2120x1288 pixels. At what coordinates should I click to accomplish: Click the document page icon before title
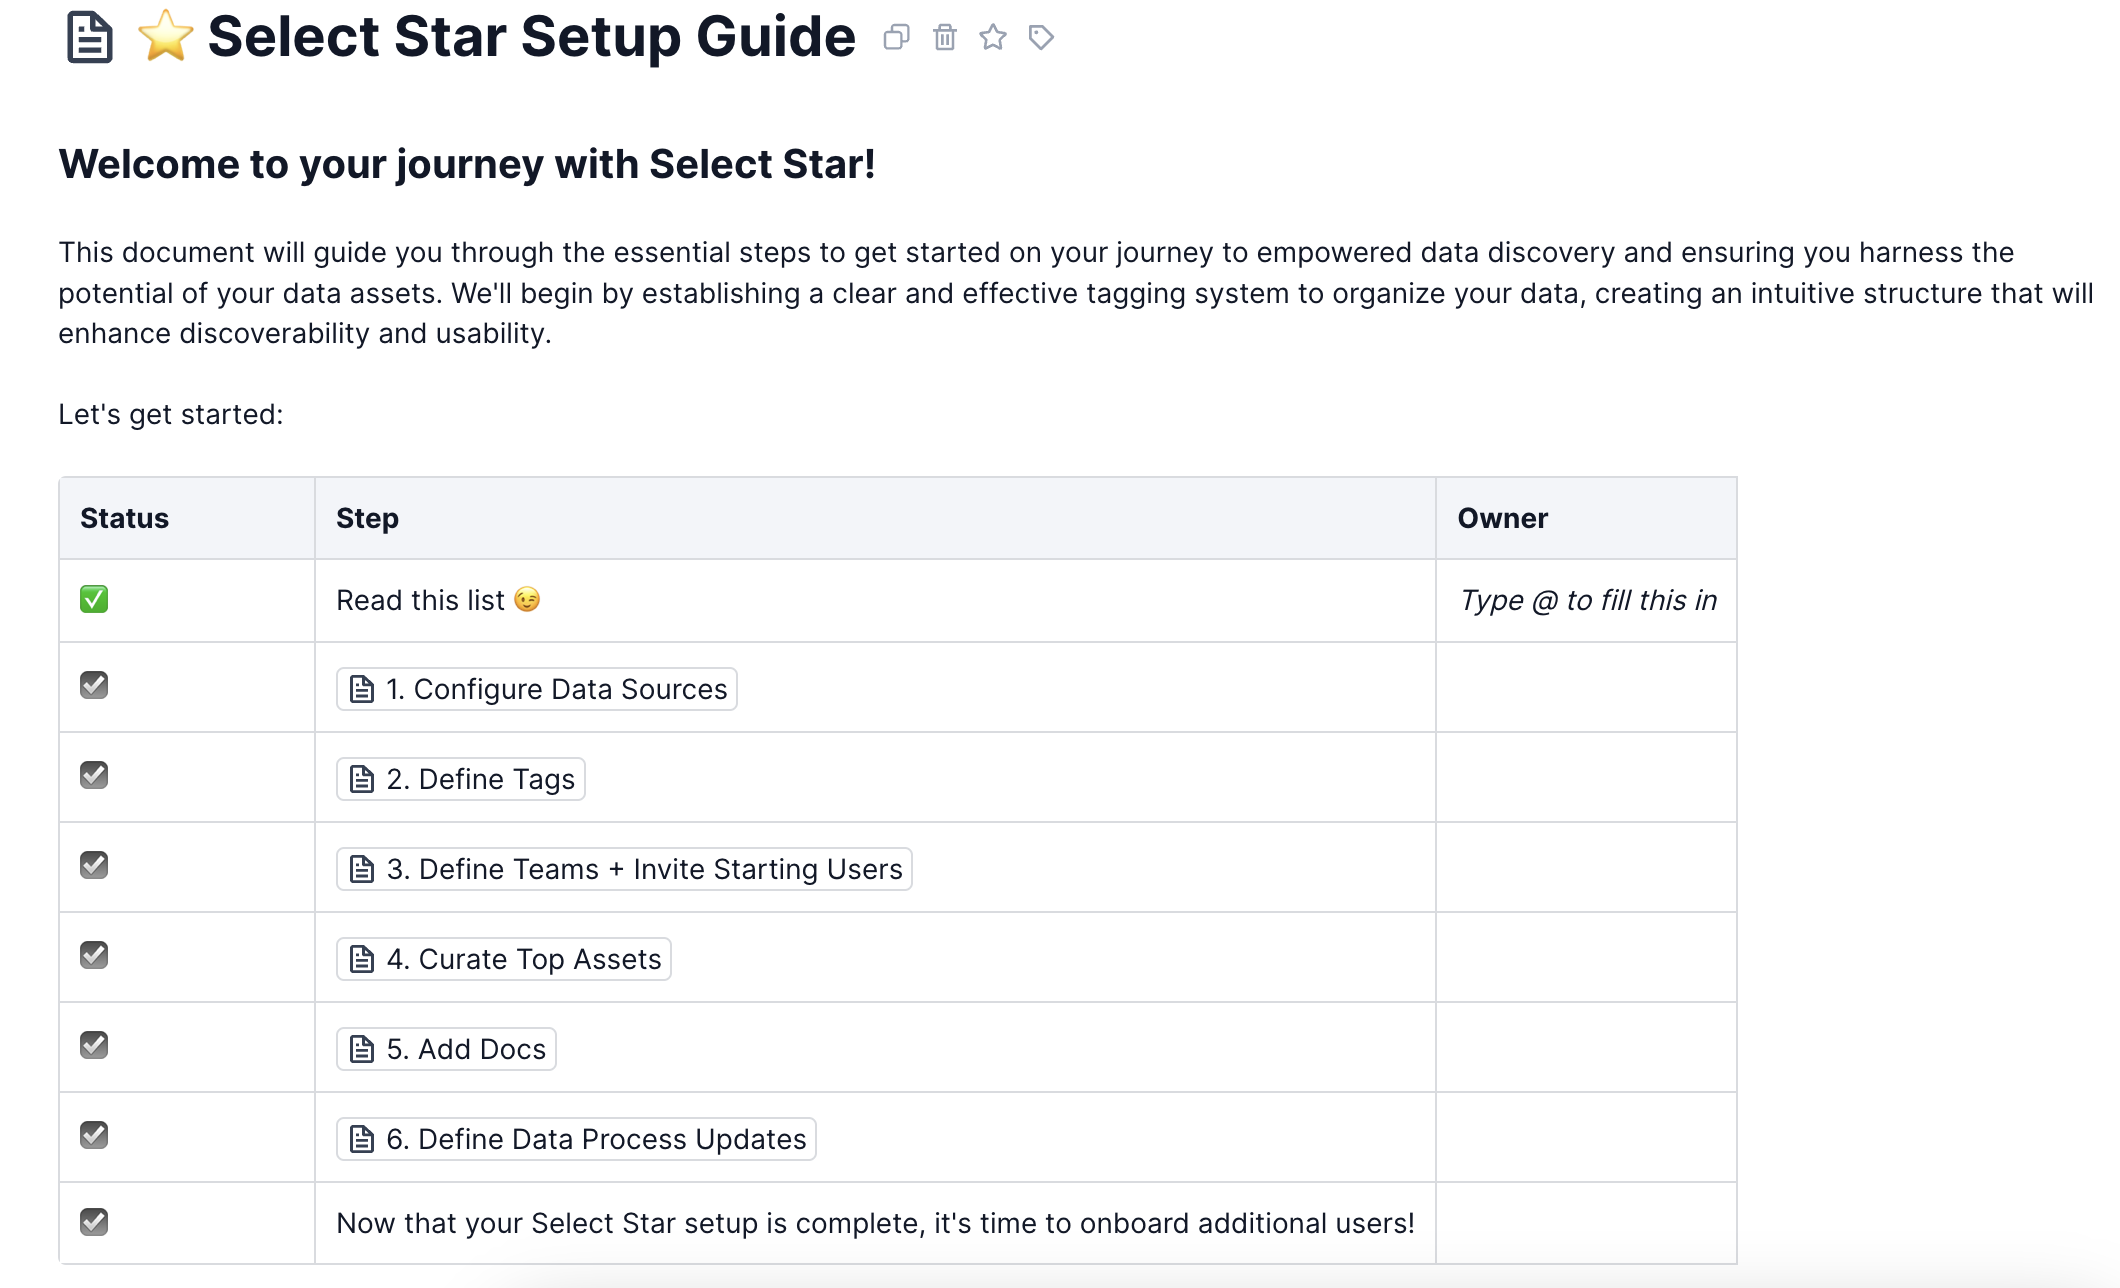click(x=89, y=38)
